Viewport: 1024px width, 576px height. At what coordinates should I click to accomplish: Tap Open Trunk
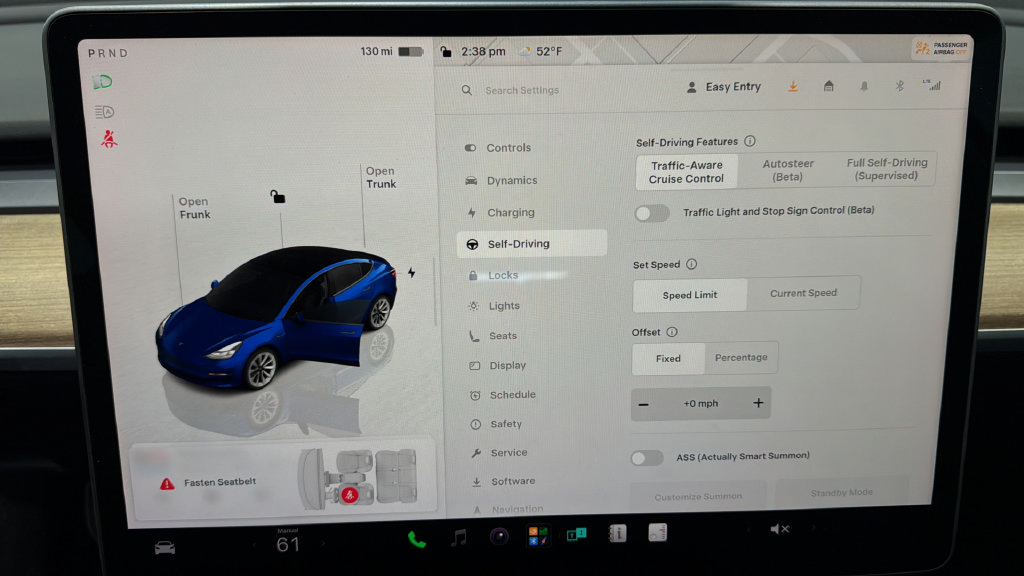coord(381,178)
